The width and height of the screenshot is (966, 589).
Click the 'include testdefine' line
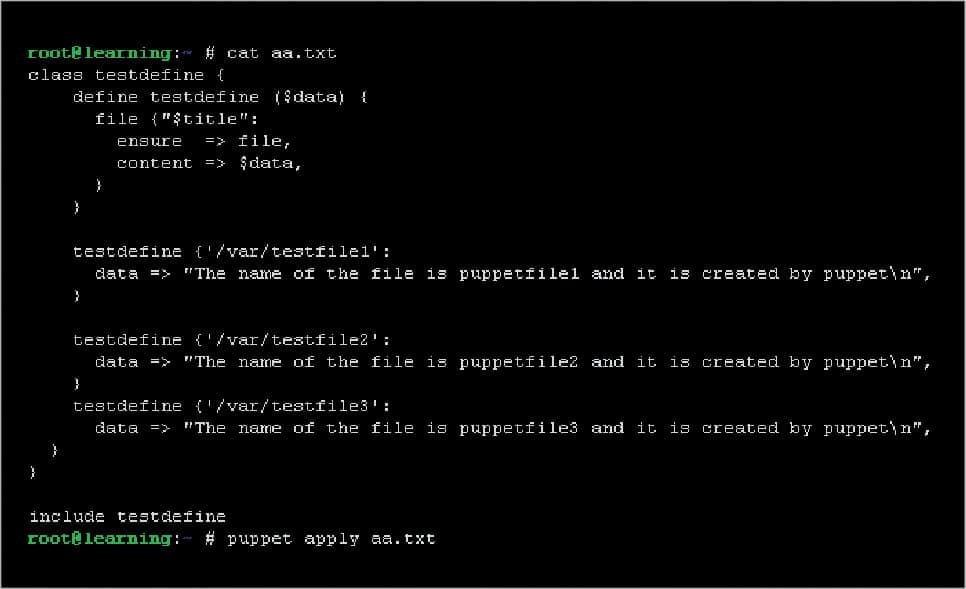pyautogui.click(x=127, y=517)
